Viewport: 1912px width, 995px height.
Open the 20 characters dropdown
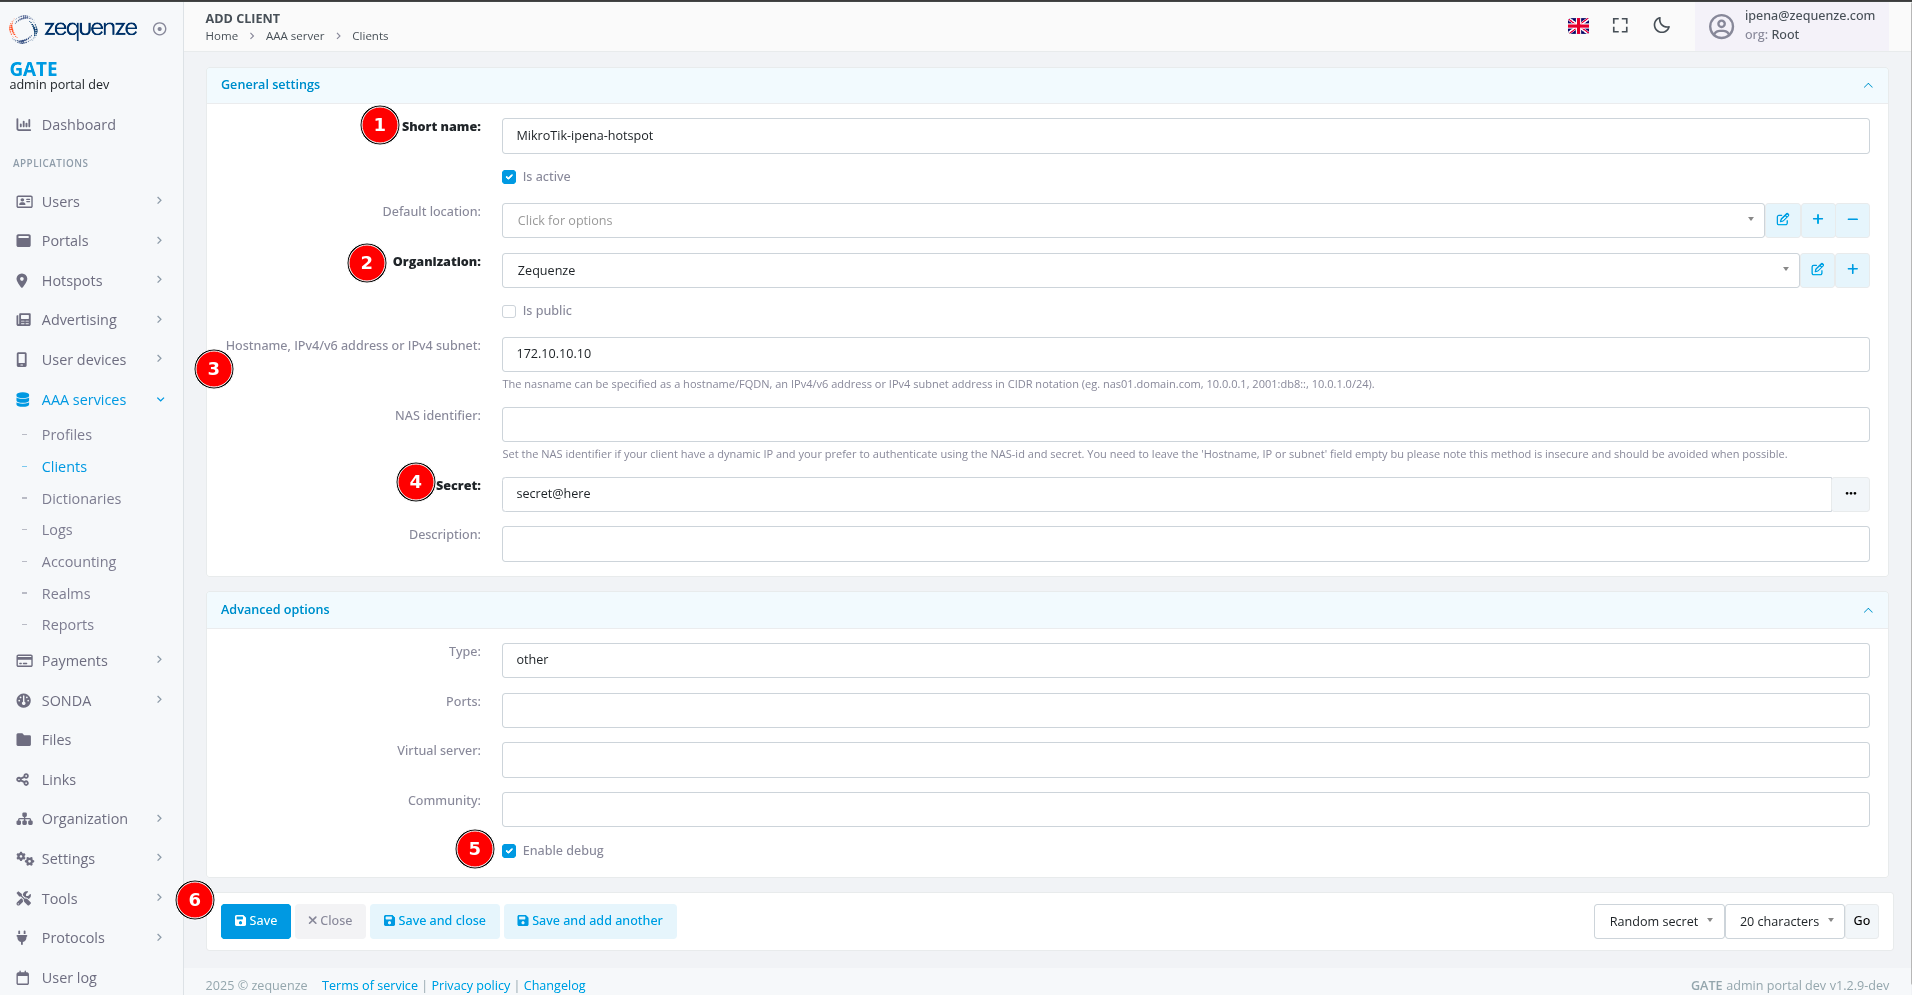(1785, 921)
